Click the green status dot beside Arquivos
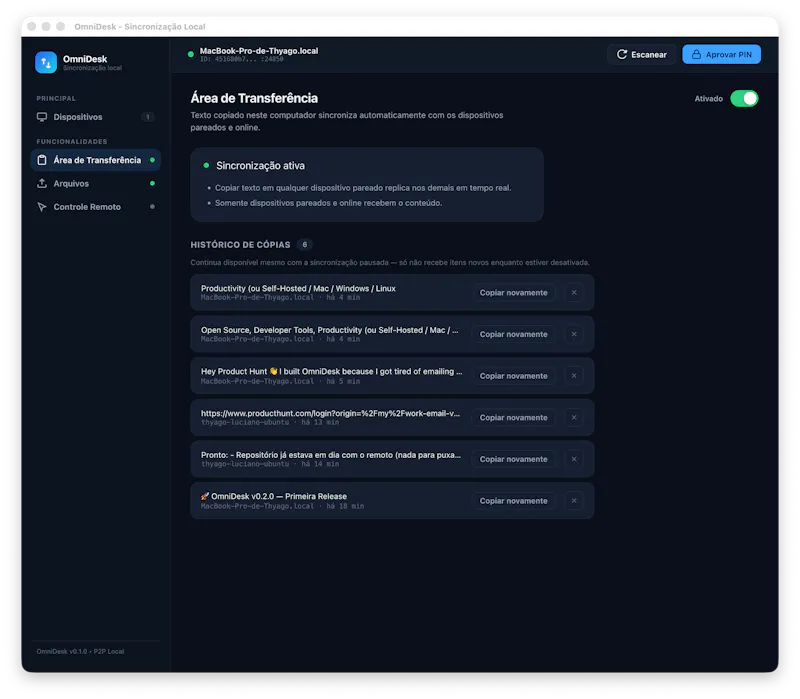The height and width of the screenshot is (699, 800). tap(152, 183)
